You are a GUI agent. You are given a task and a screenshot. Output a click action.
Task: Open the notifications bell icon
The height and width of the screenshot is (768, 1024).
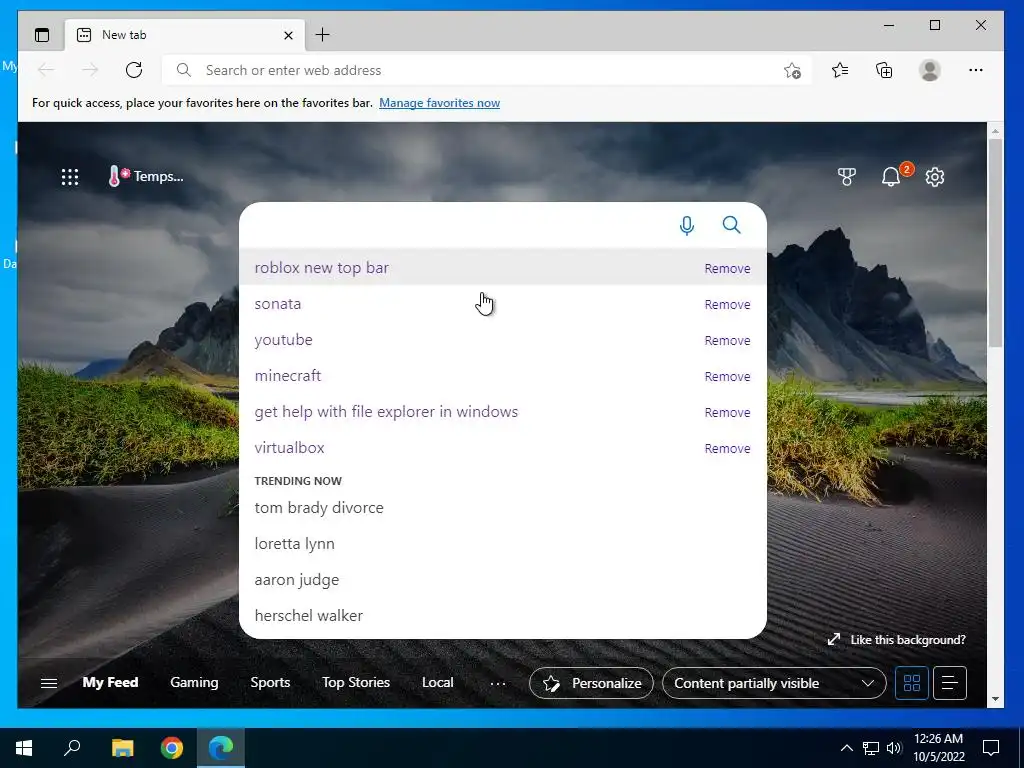[891, 176]
